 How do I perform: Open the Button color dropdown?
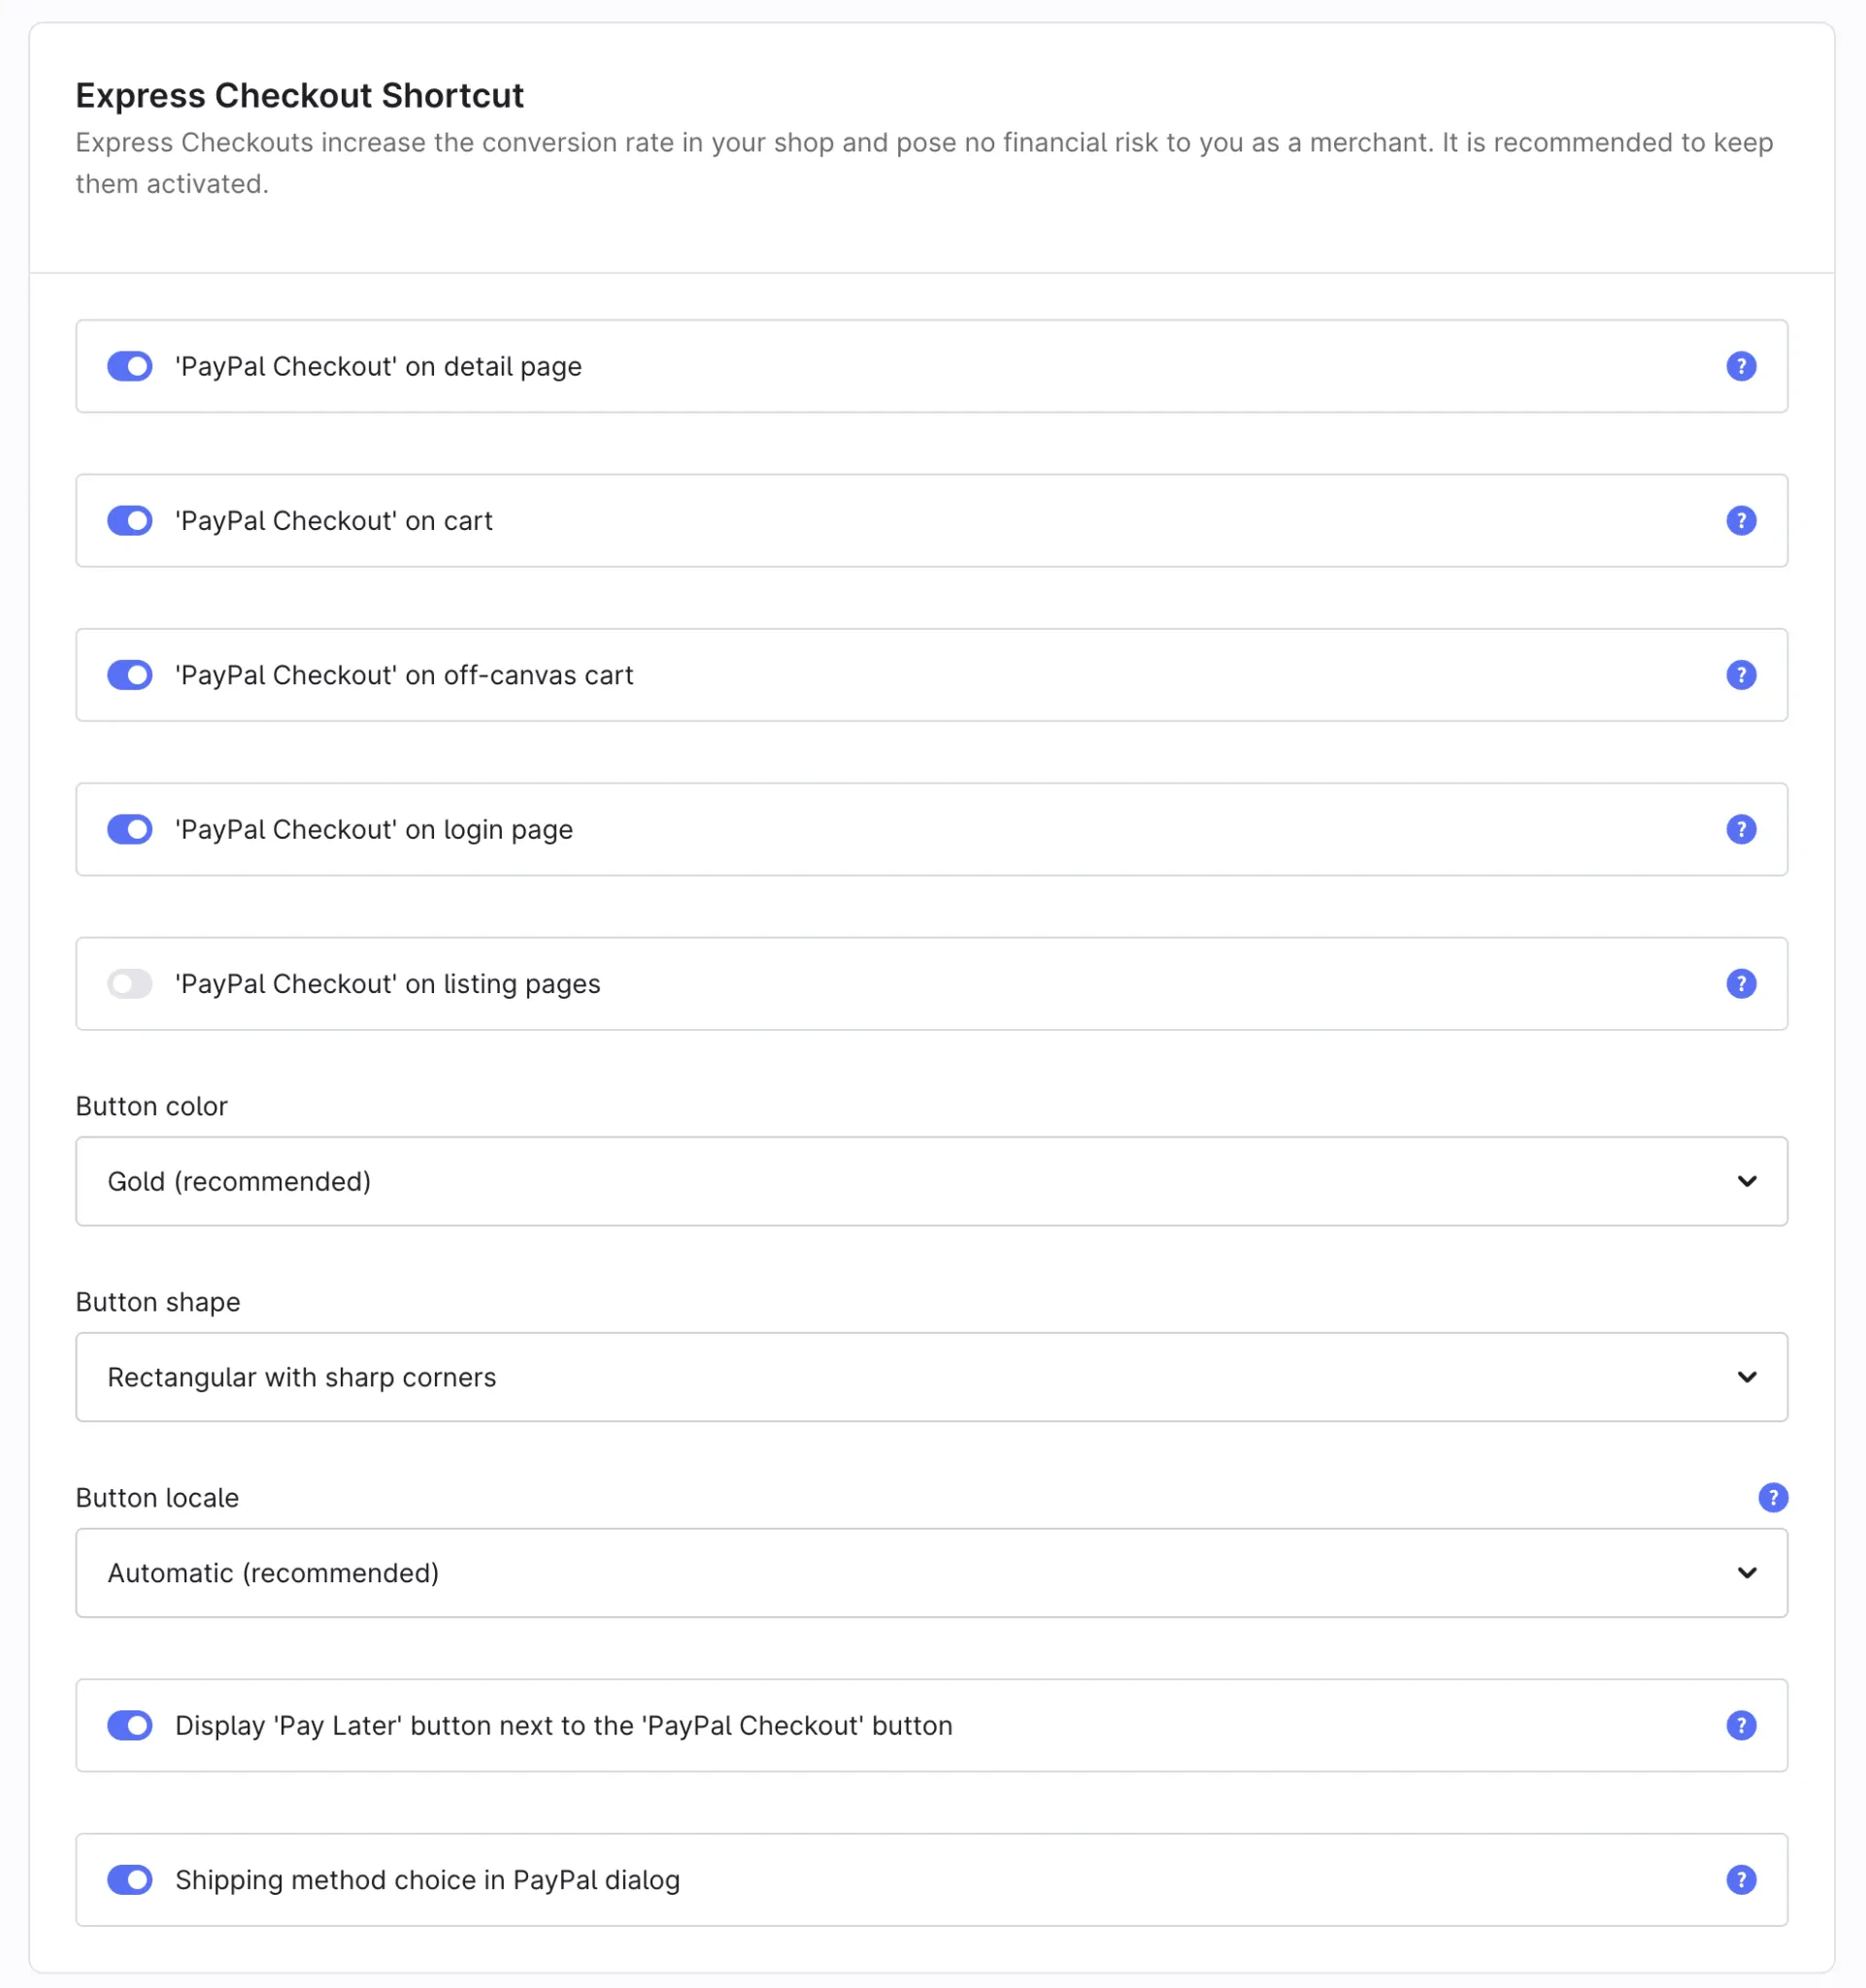point(930,1181)
